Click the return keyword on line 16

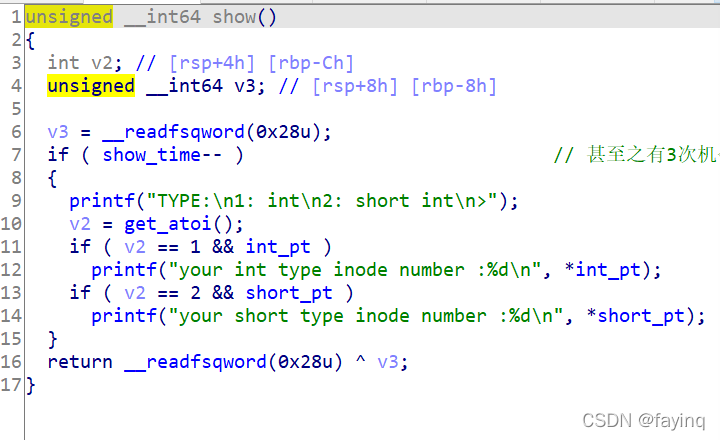pyautogui.click(x=80, y=362)
